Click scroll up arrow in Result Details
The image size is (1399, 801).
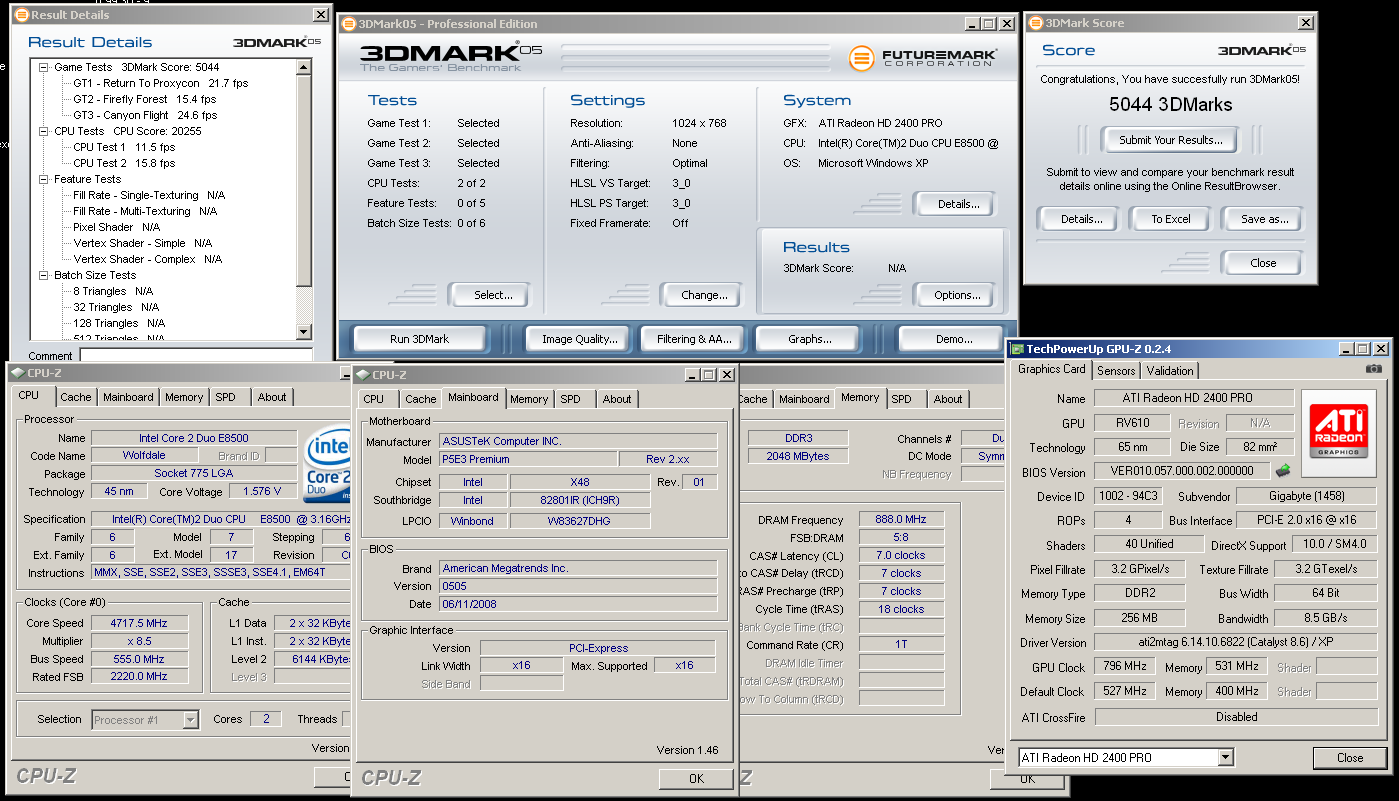[x=304, y=67]
